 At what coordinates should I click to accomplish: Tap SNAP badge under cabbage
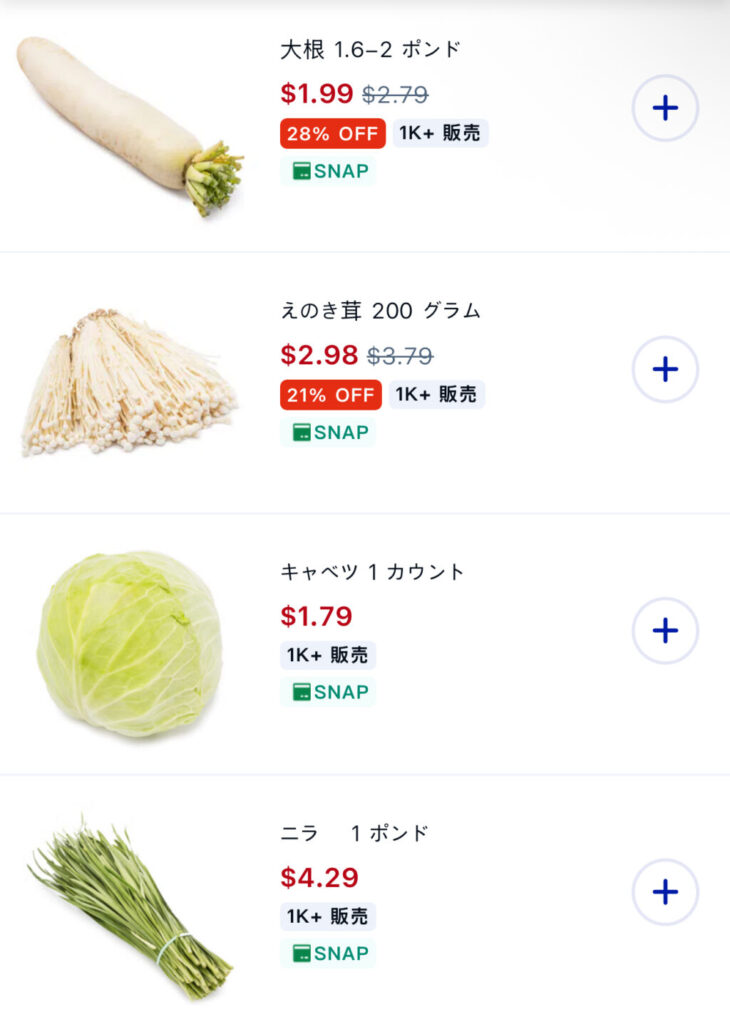pos(328,692)
